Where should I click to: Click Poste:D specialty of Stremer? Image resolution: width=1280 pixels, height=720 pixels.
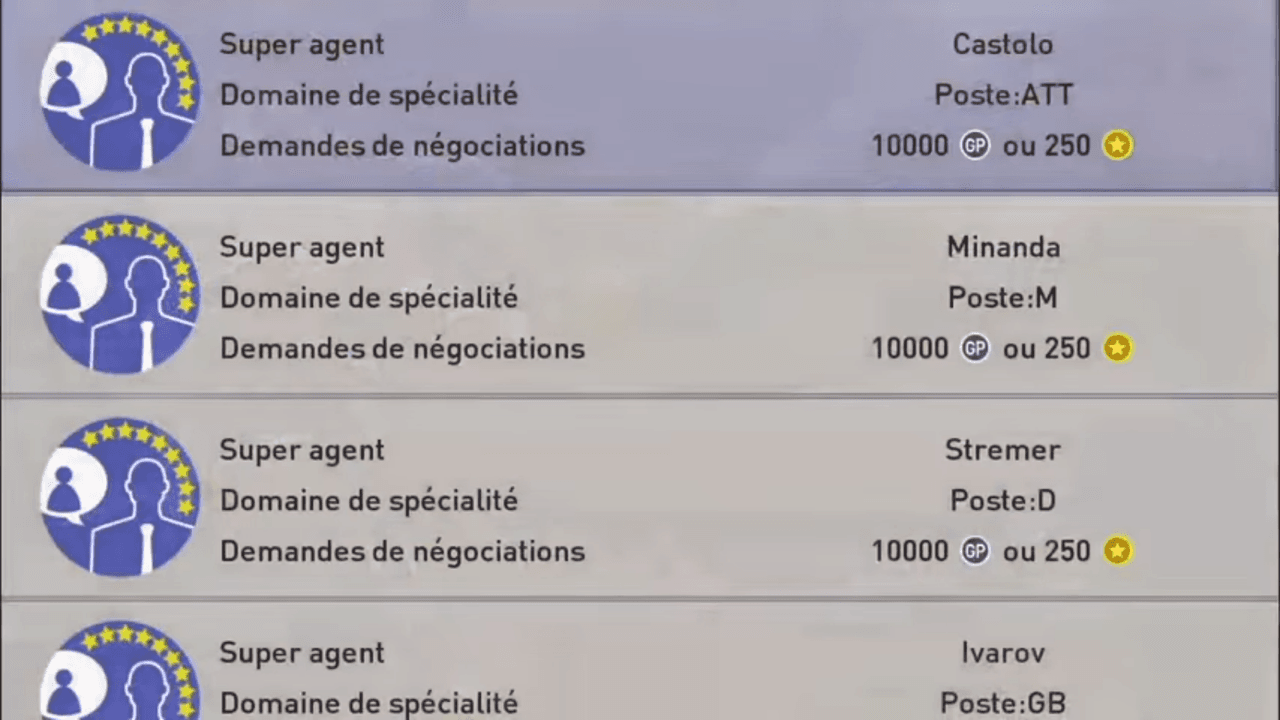[x=1002, y=500]
